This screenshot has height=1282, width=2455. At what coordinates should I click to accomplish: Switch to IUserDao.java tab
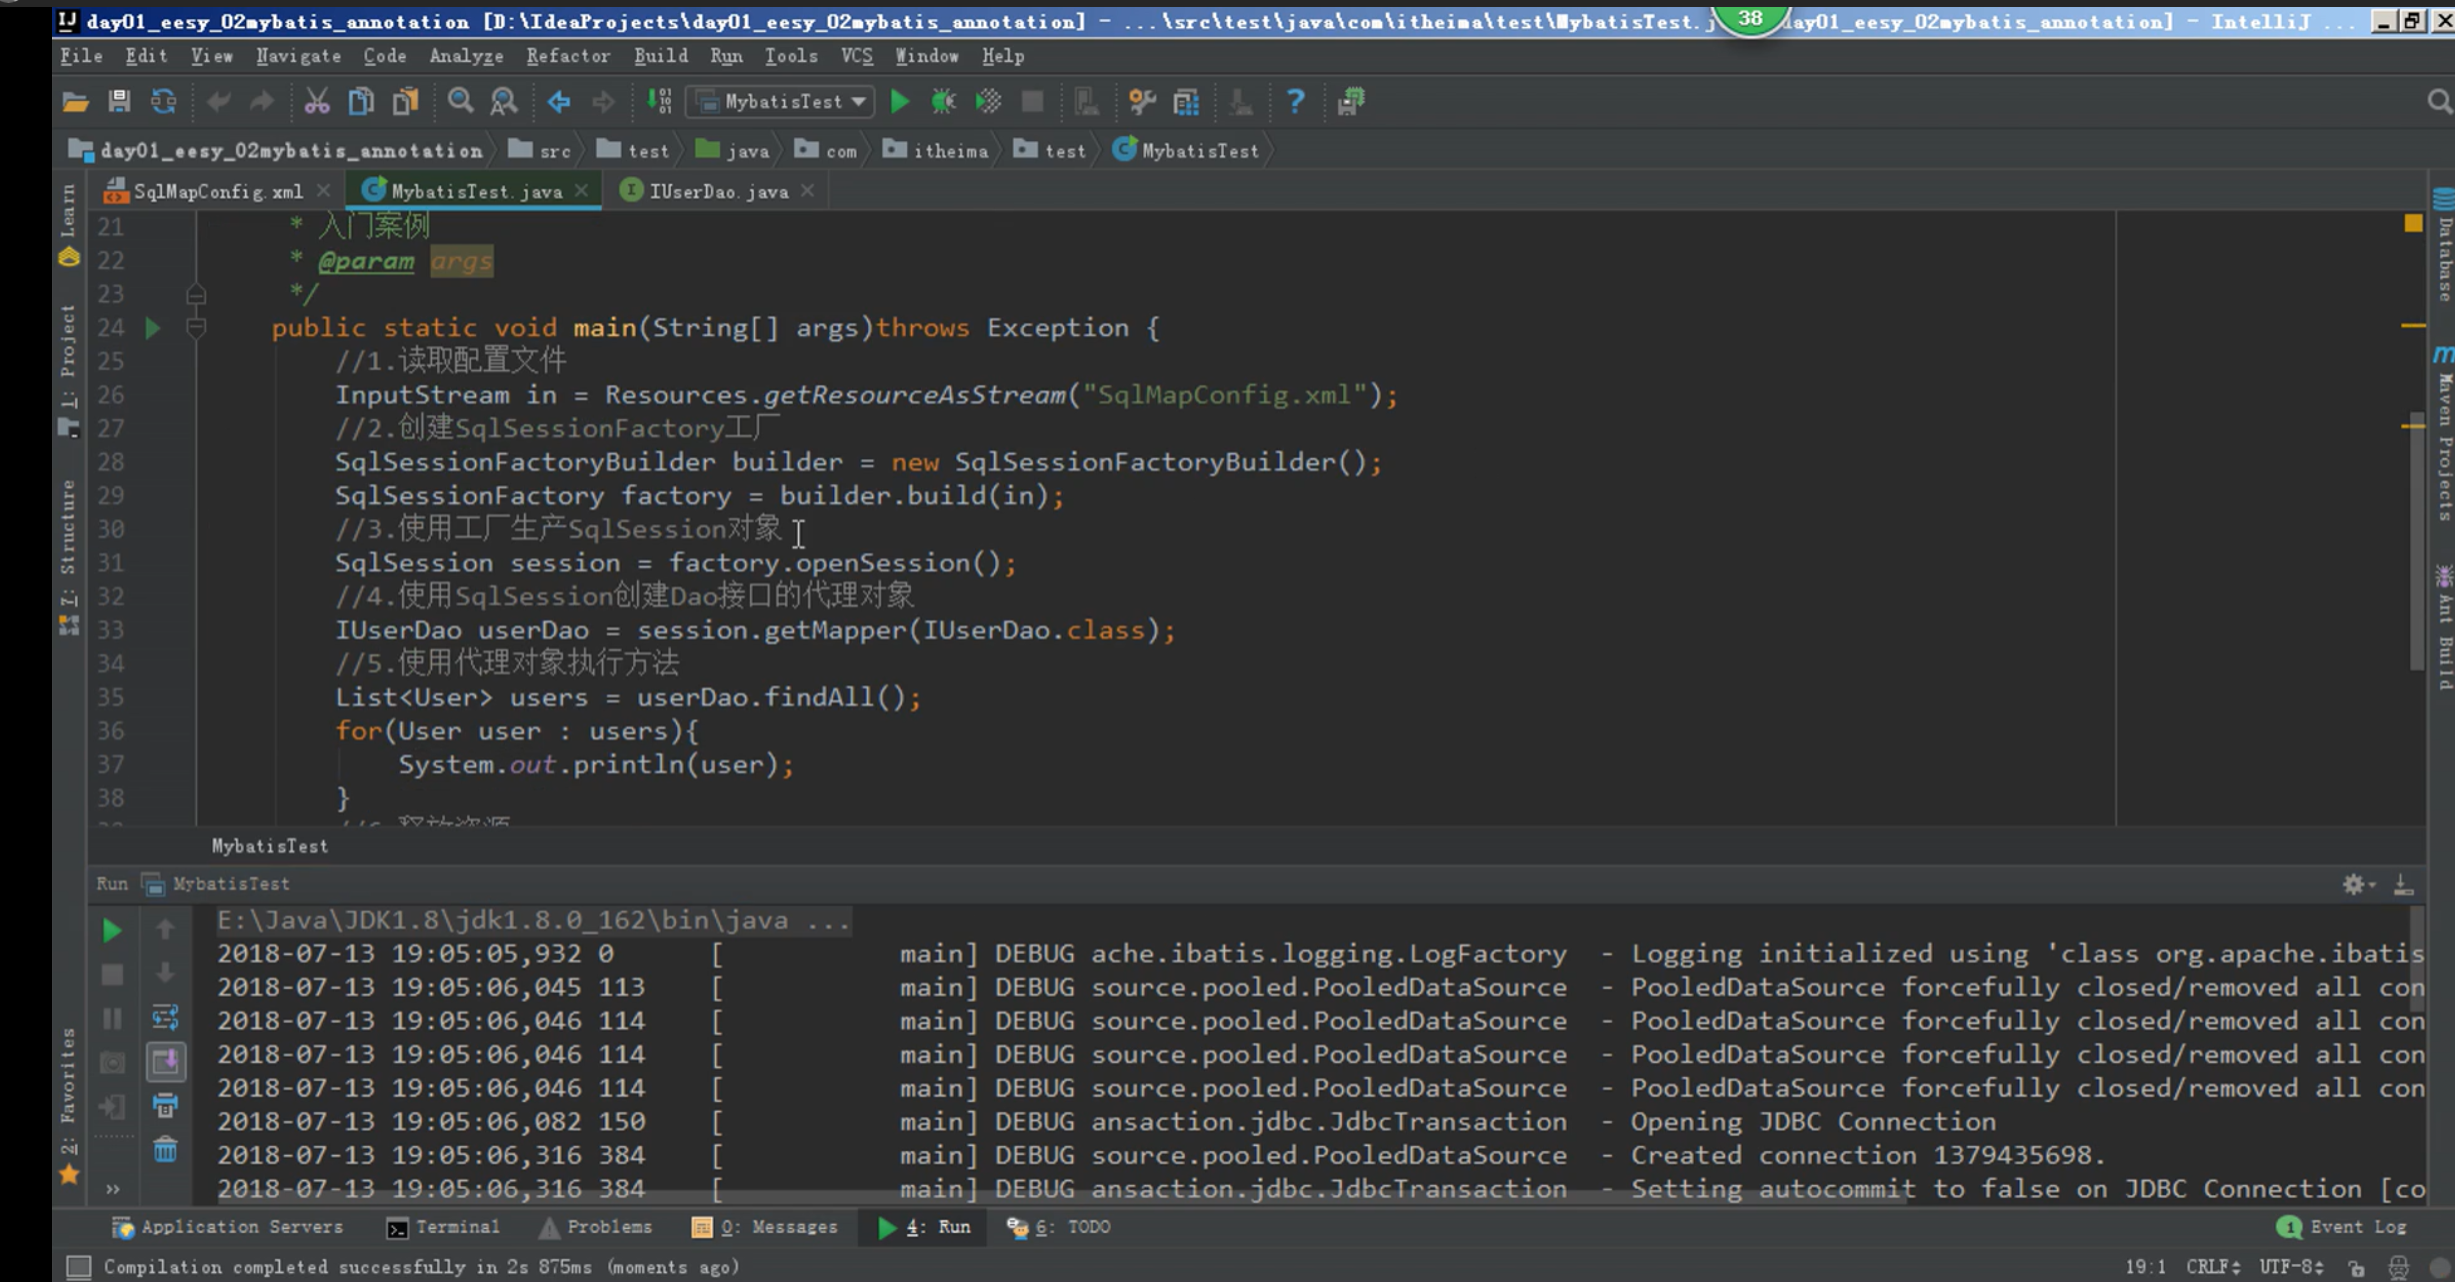pyautogui.click(x=717, y=191)
